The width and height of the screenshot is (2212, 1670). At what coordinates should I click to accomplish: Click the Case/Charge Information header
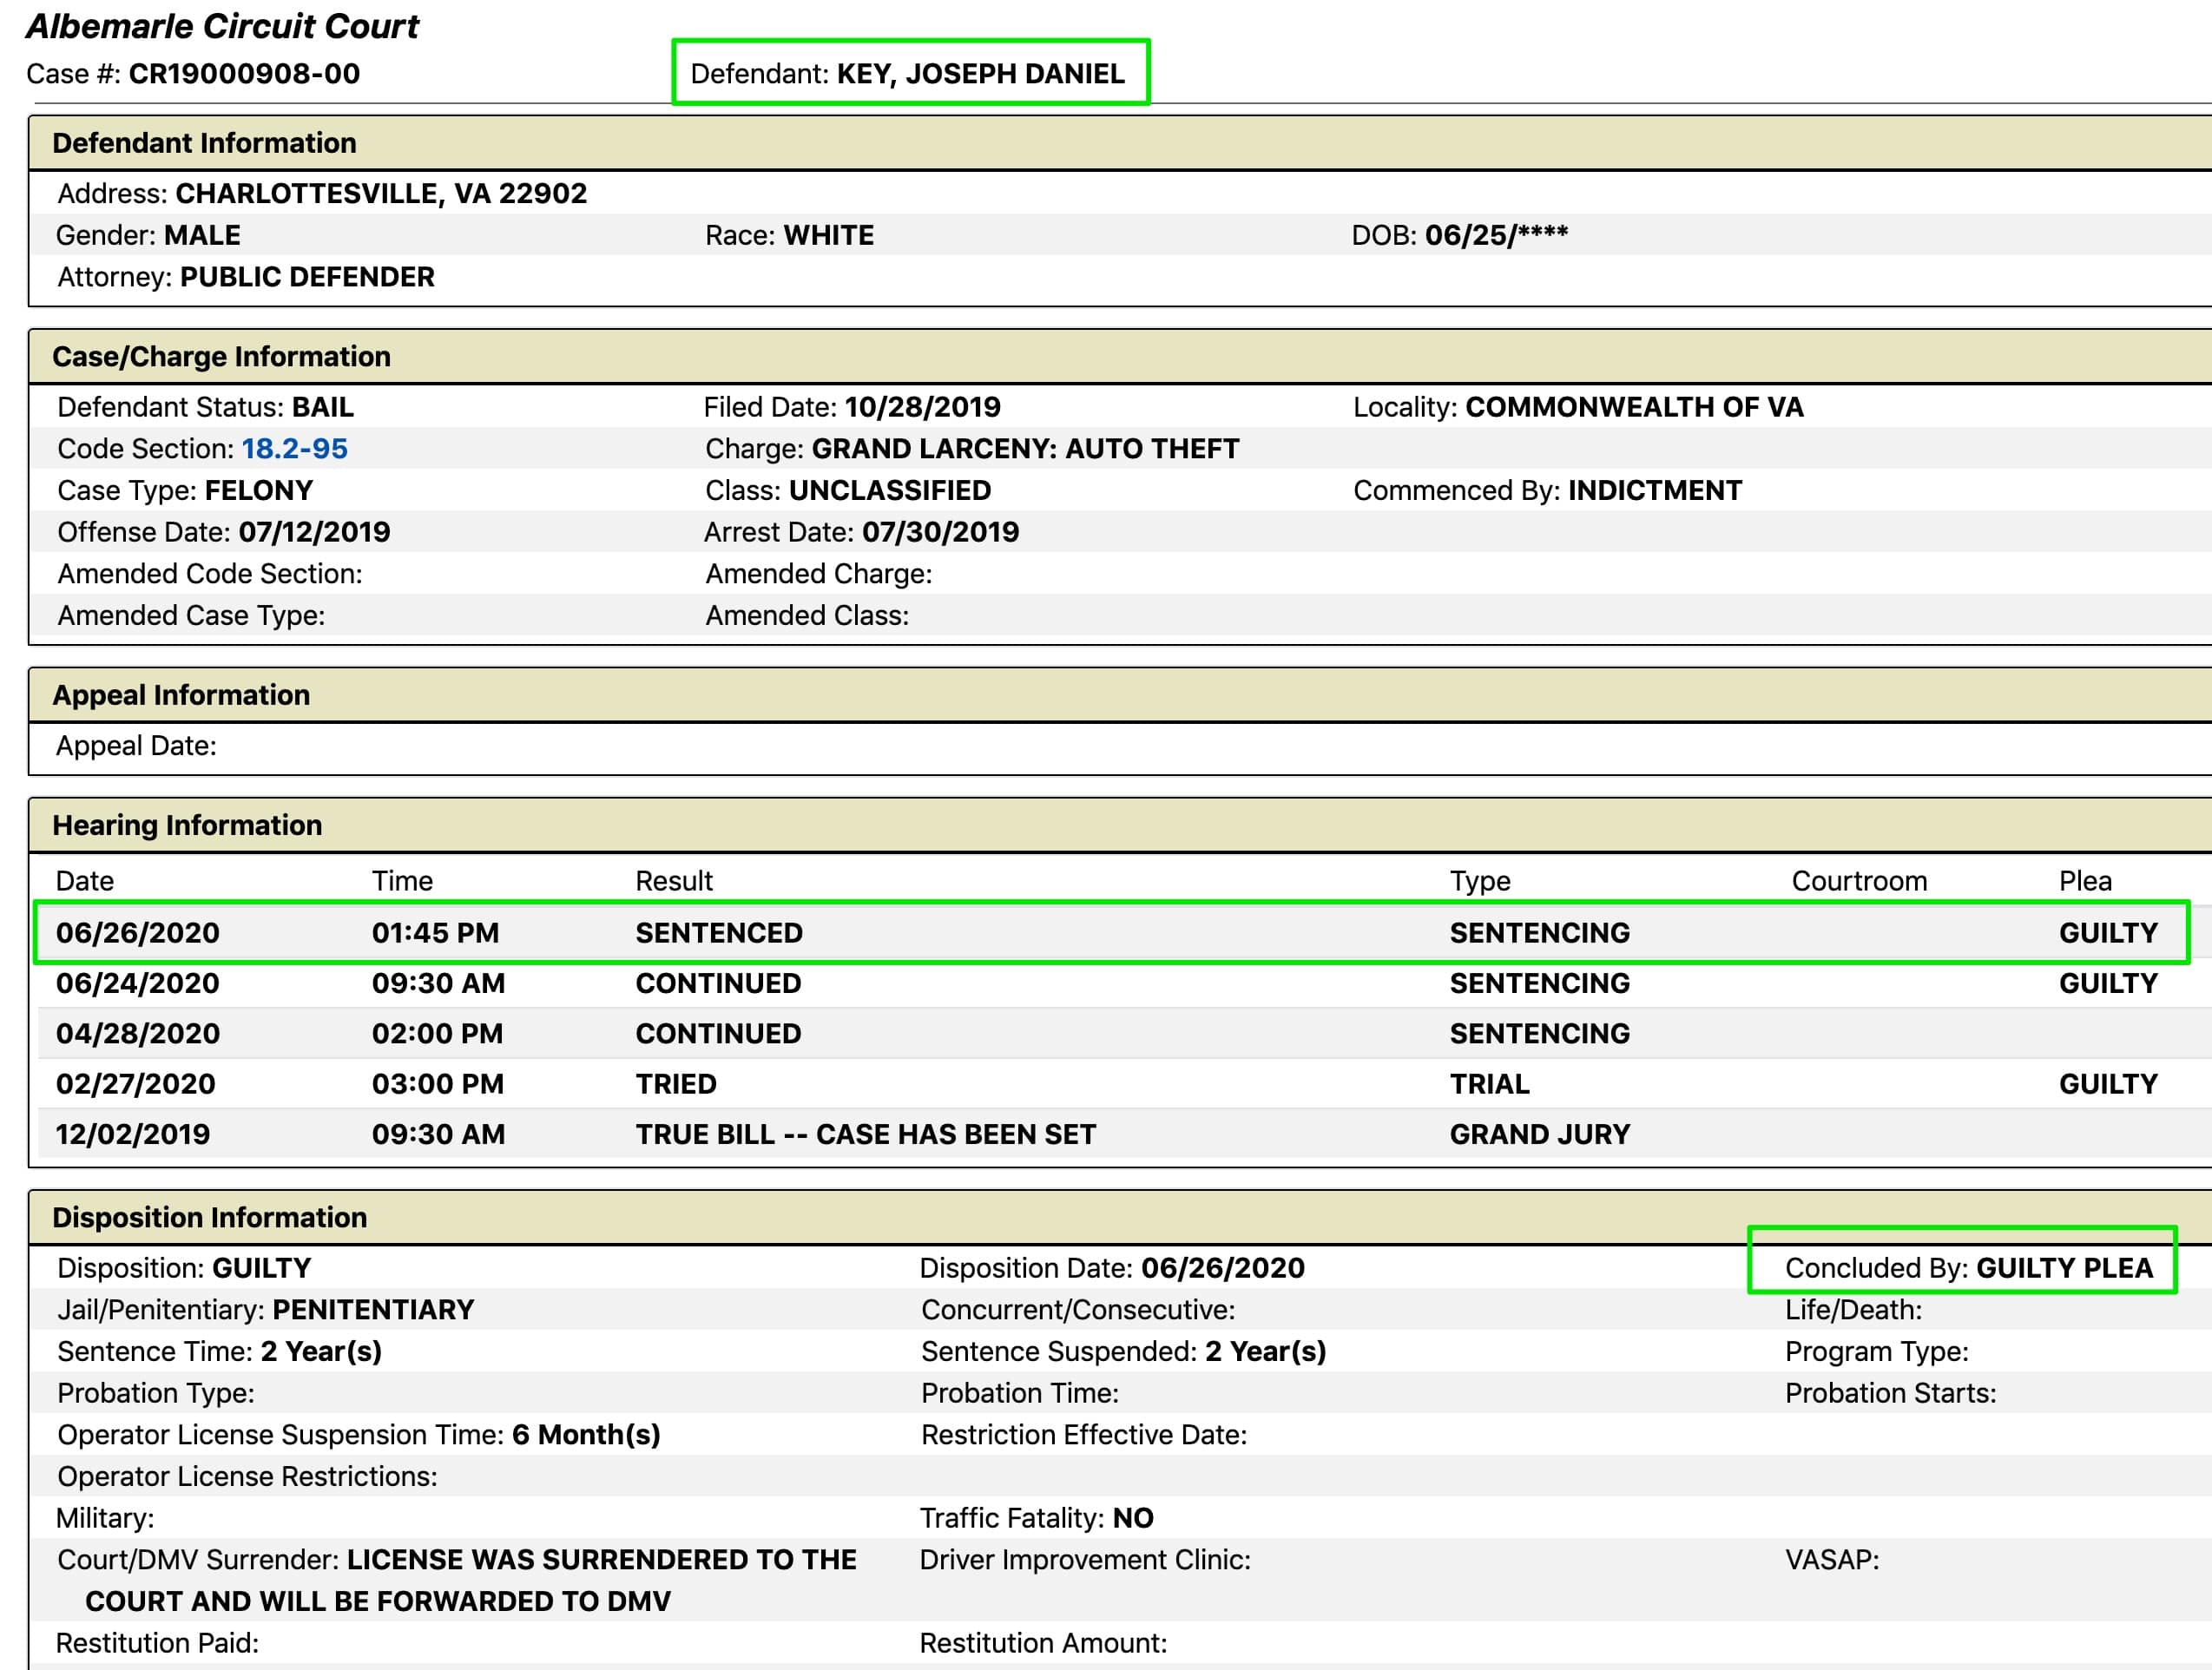coord(221,357)
